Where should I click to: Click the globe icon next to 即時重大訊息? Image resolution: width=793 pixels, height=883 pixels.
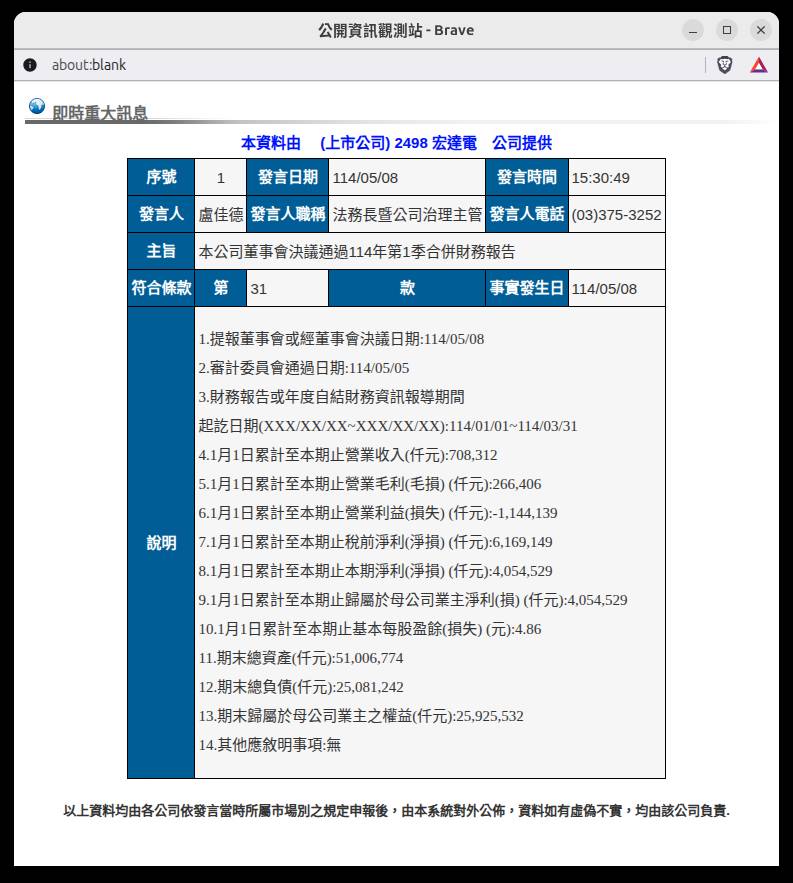(37, 106)
